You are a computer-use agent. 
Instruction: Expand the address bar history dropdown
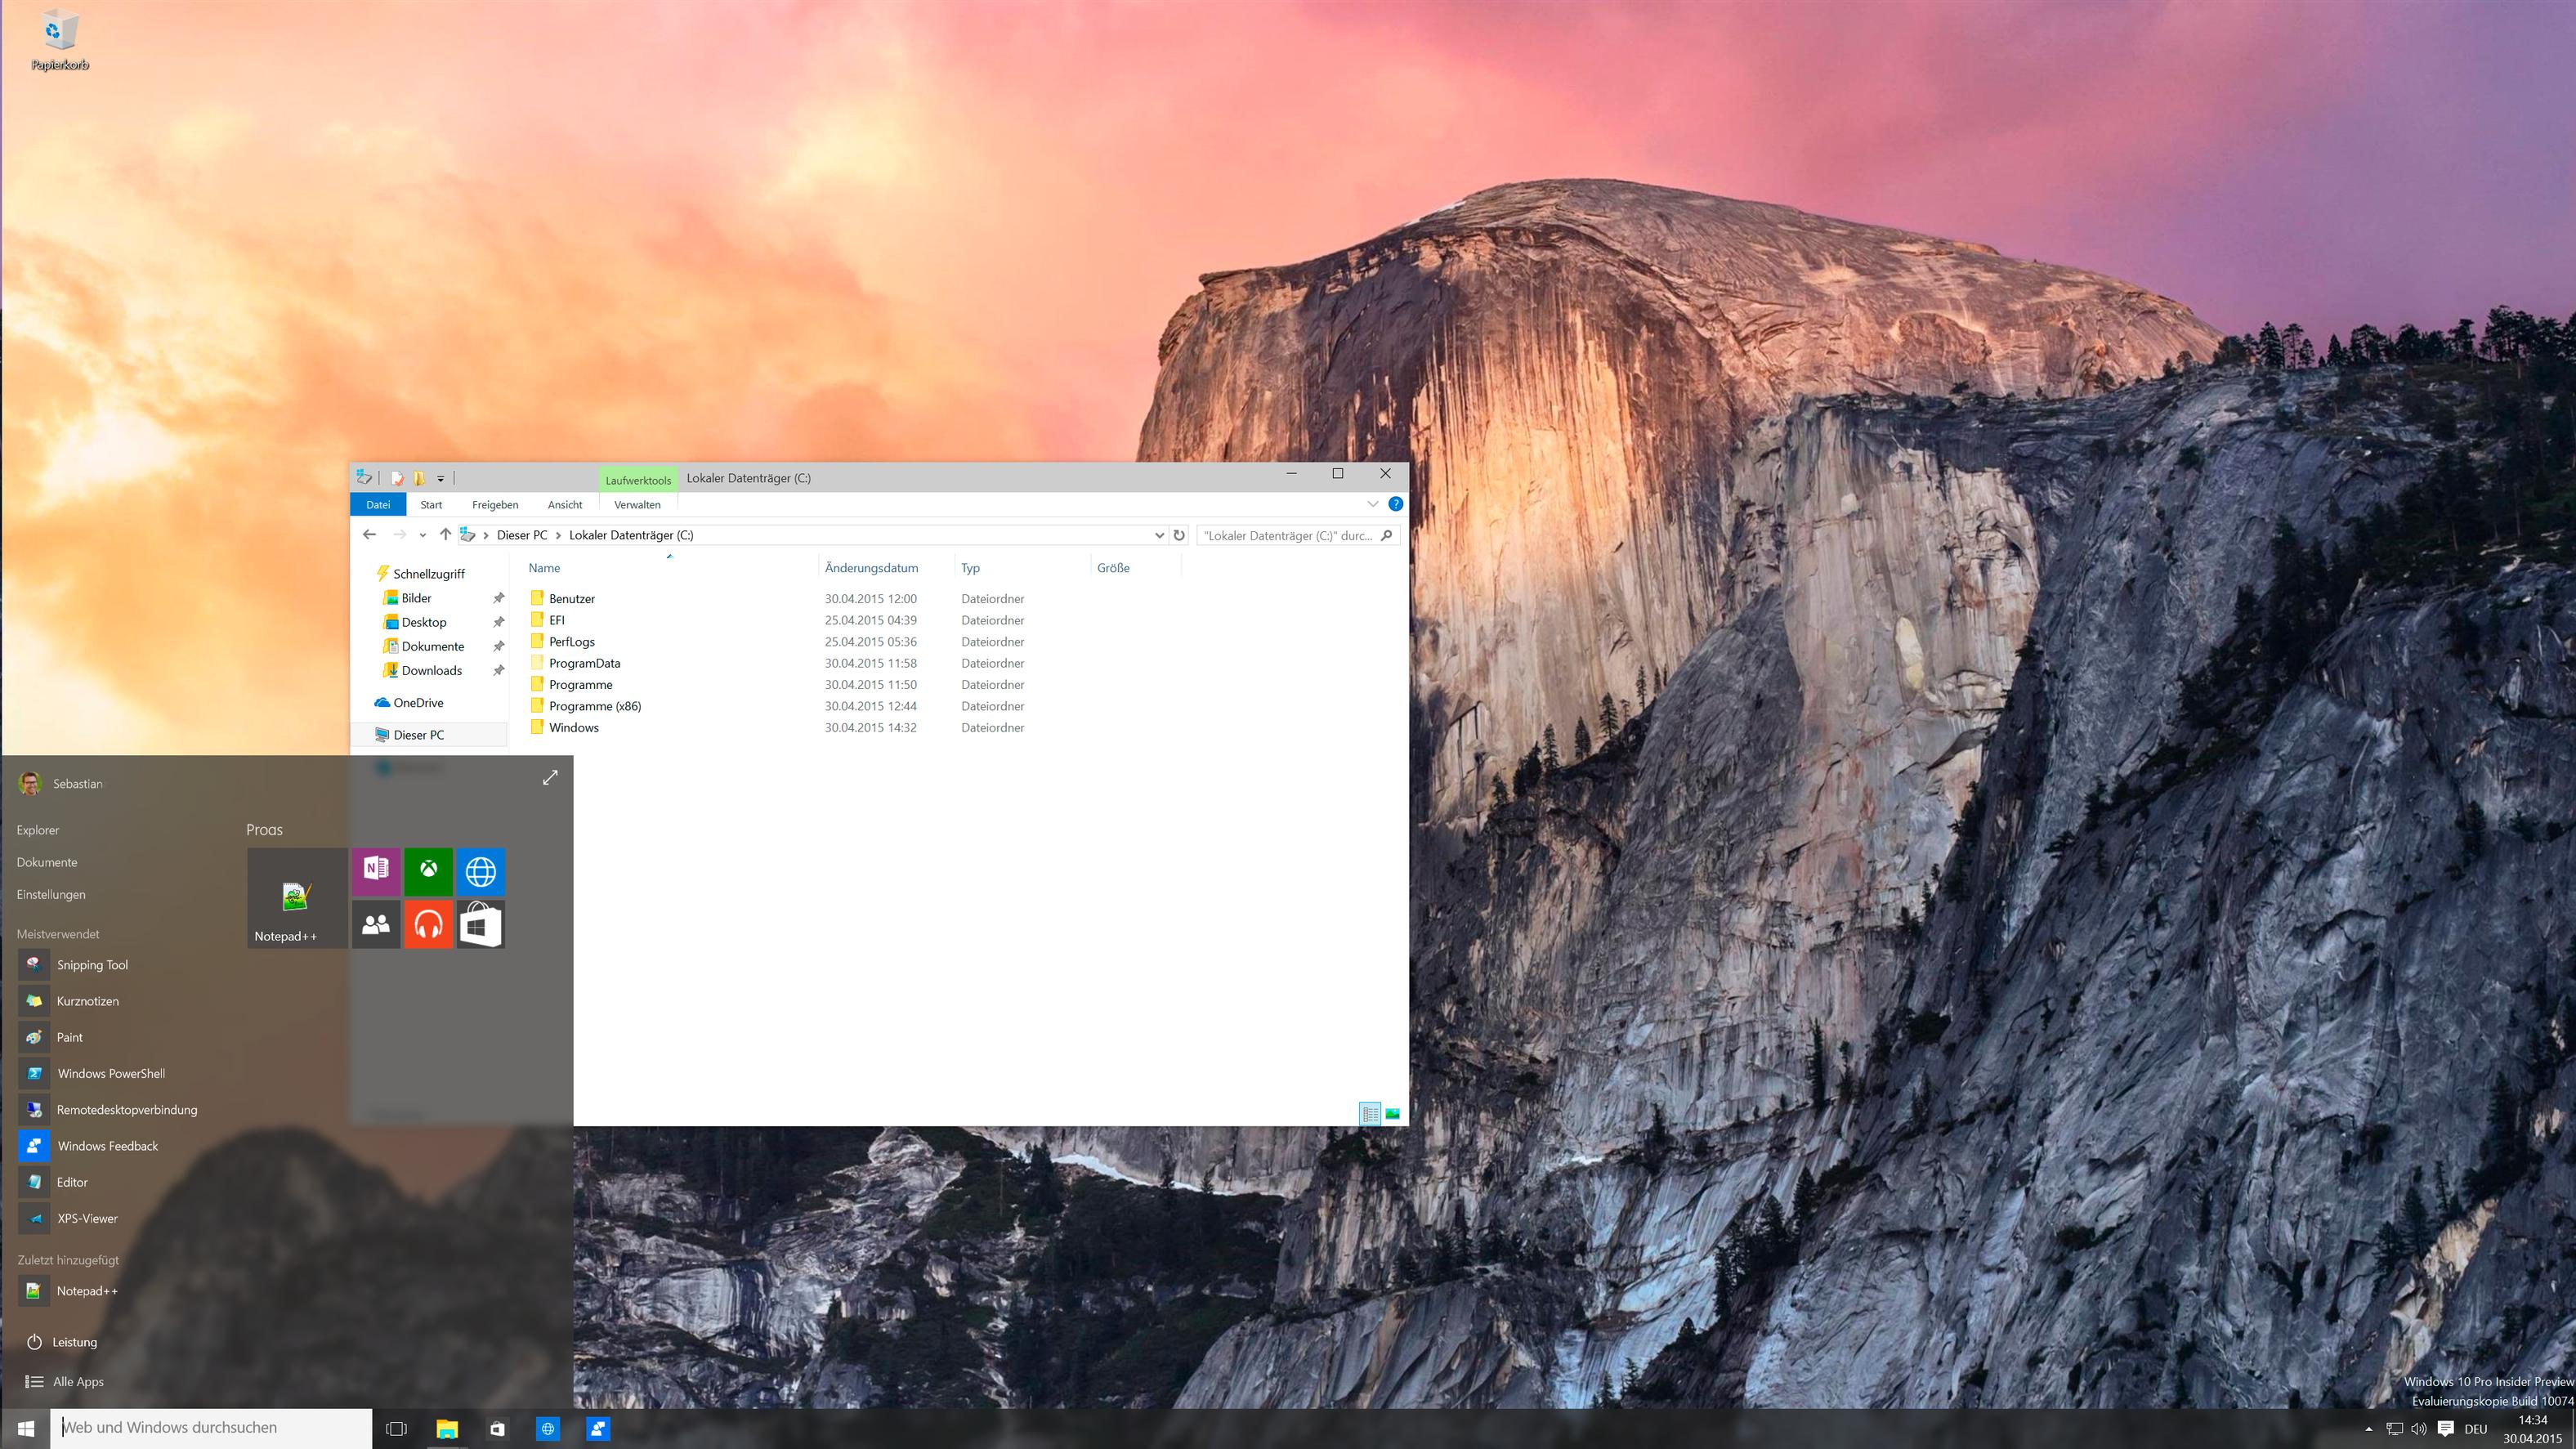click(x=1159, y=535)
